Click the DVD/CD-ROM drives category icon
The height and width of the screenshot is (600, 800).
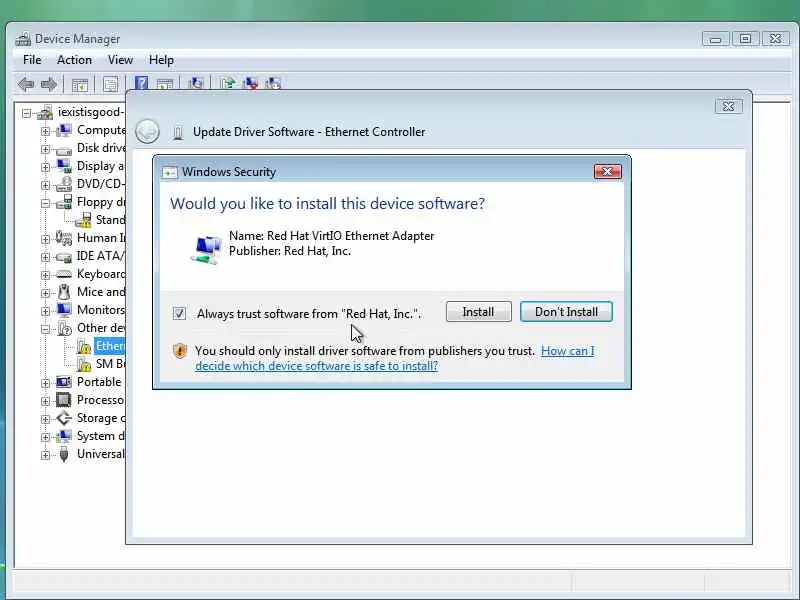coord(64,184)
